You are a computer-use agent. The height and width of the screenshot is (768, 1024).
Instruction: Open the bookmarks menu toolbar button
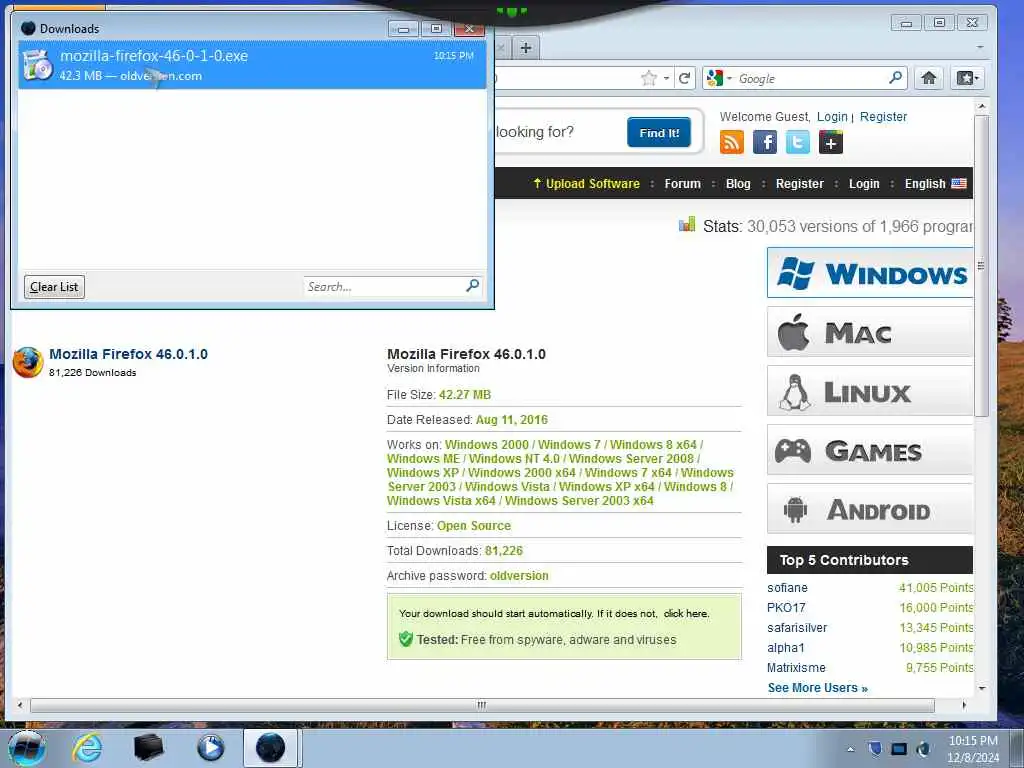pyautogui.click(x=968, y=78)
